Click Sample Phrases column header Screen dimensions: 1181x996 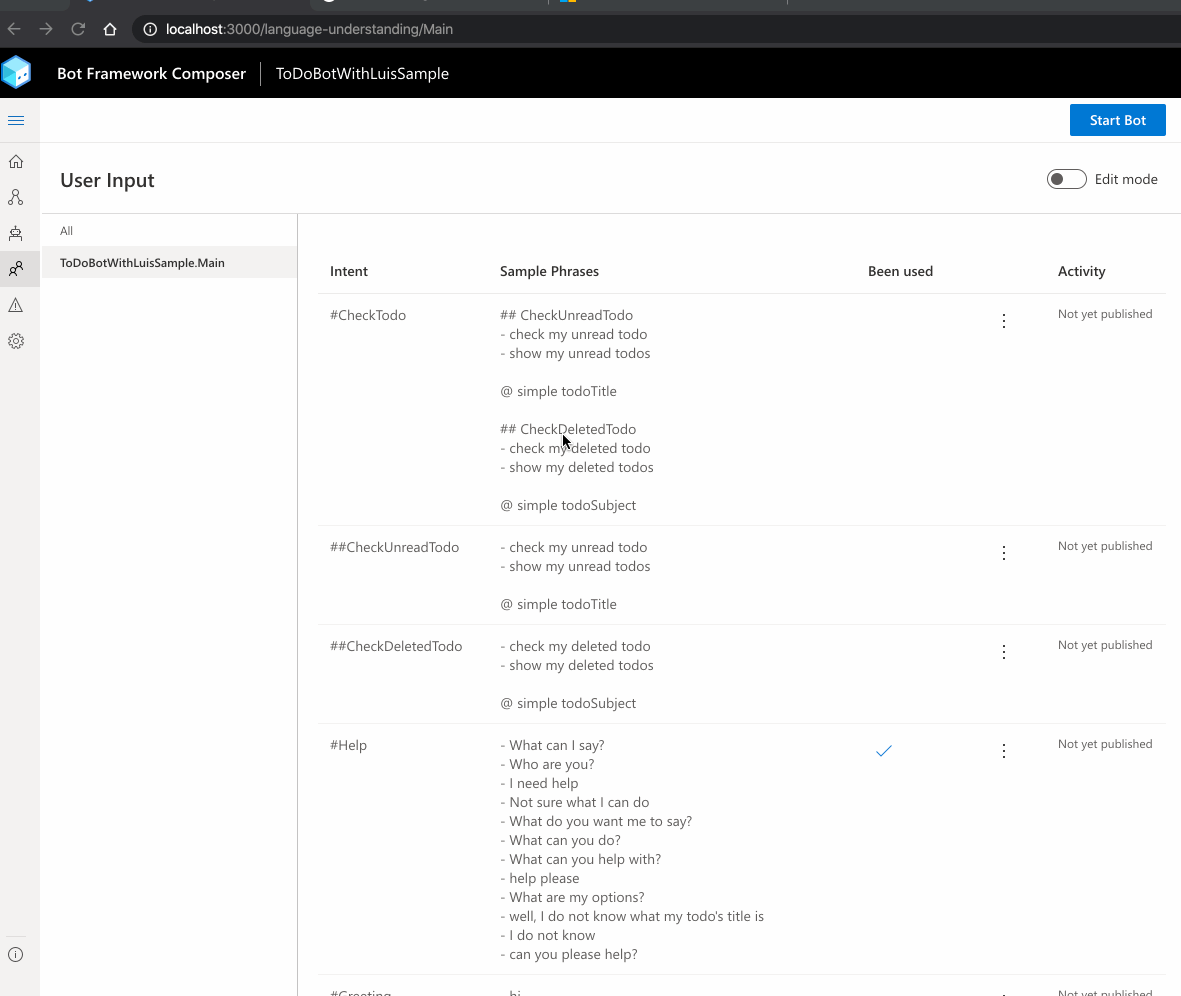coord(549,271)
